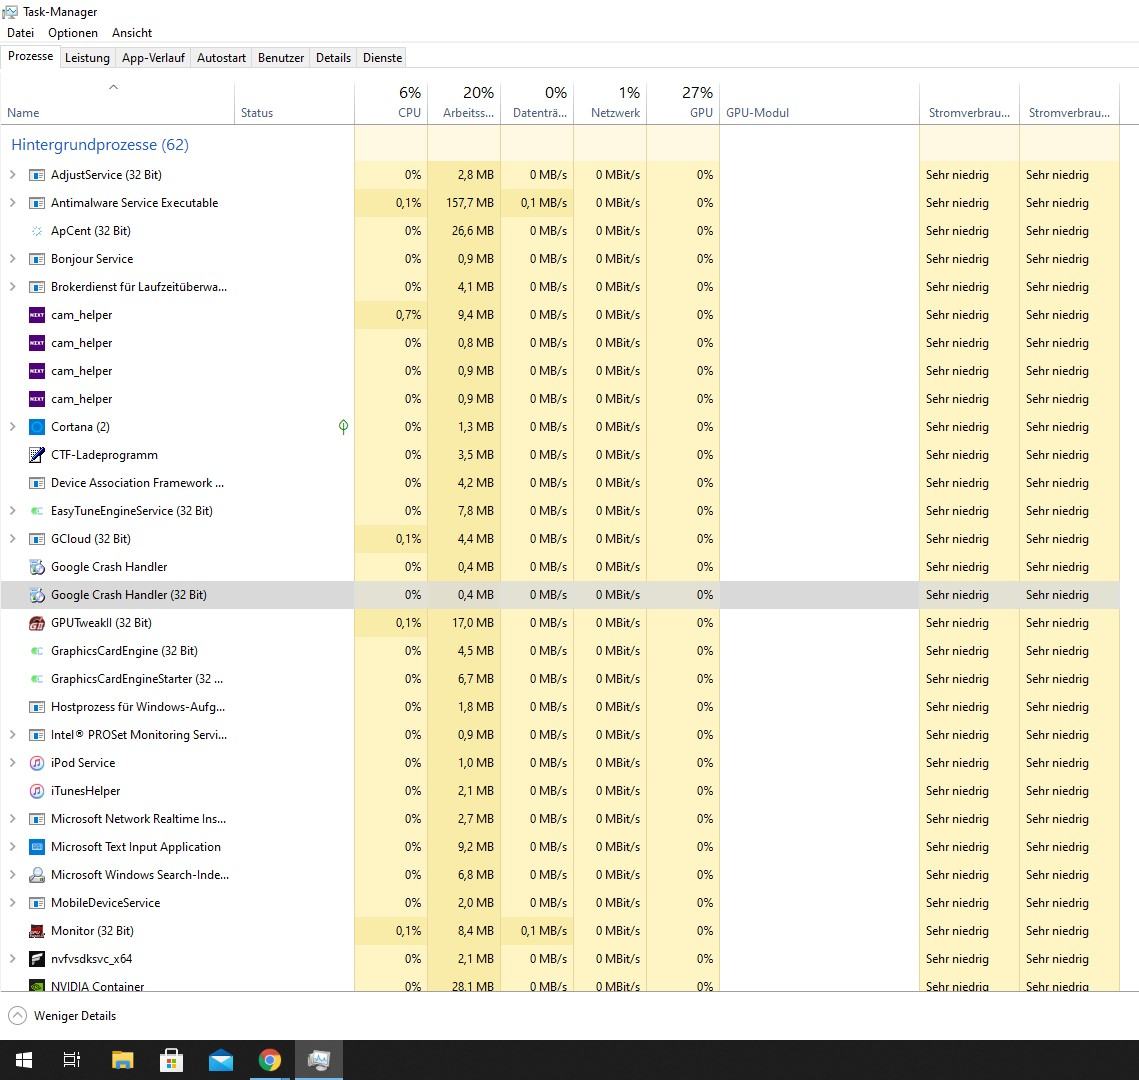Switch to the Dienste tab
This screenshot has height=1080, width=1139.
coord(383,57)
